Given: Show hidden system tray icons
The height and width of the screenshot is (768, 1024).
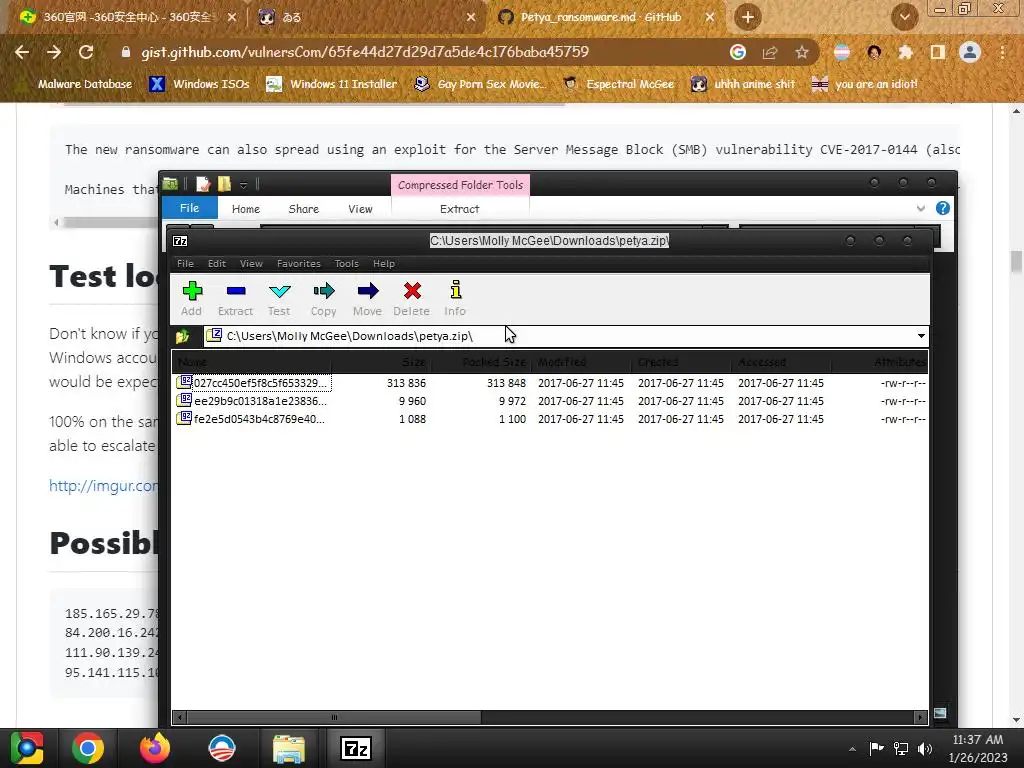Looking at the screenshot, I should coord(852,749).
